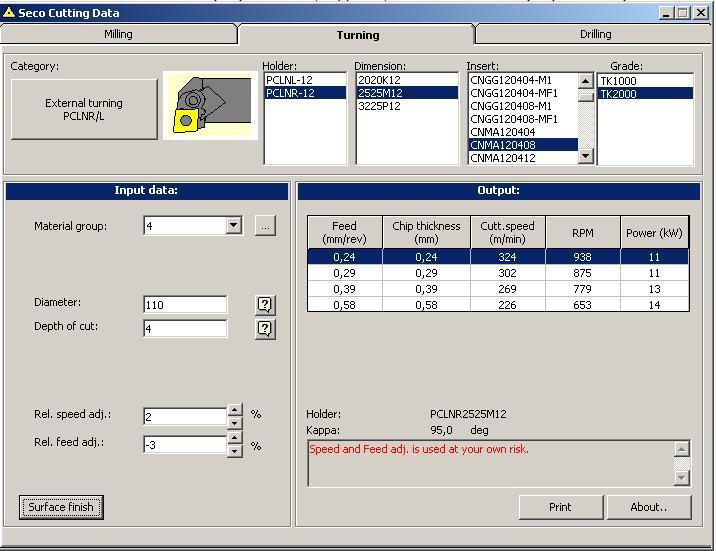This screenshot has width=716, height=551.
Task: Select output row with feed 0,58
Action: tap(498, 304)
